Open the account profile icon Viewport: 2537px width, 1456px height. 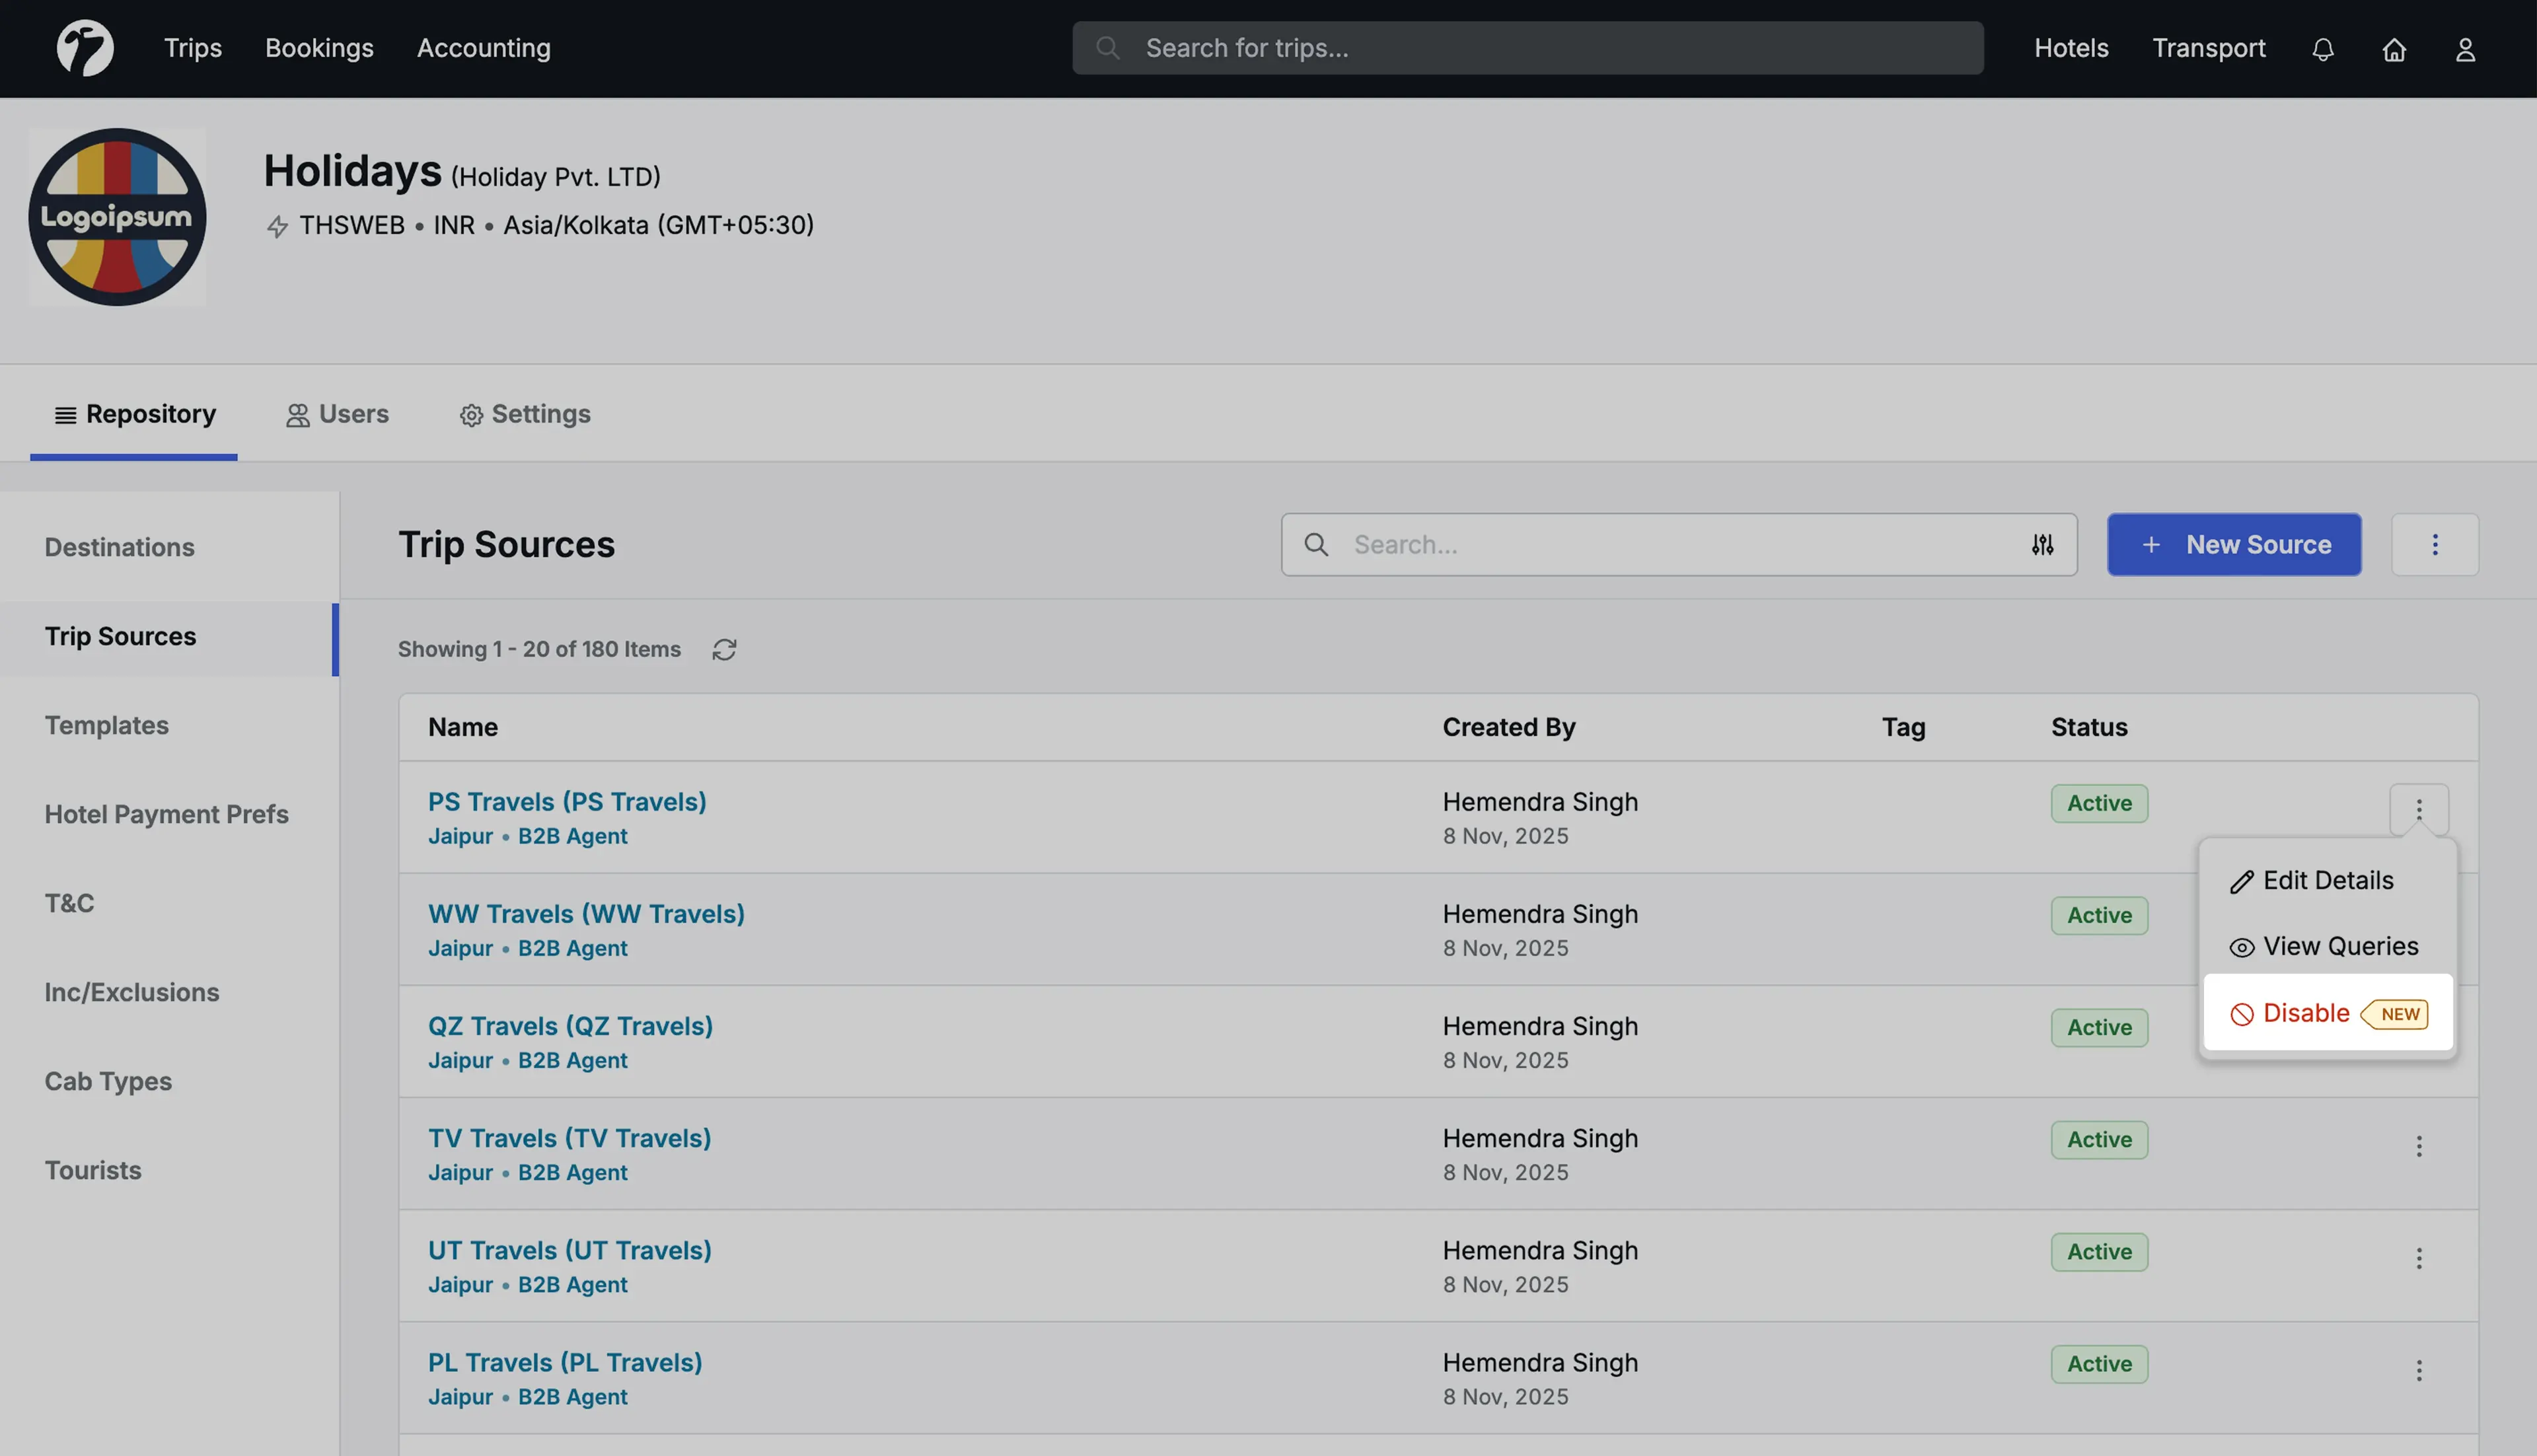click(2465, 48)
